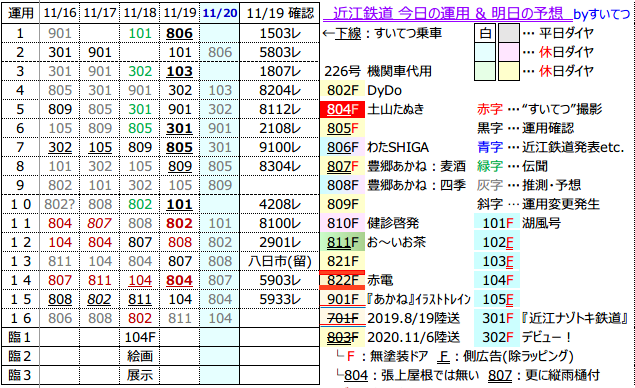Select the 901F legend cell
Viewport: 635px width, 388px height.
343,299
